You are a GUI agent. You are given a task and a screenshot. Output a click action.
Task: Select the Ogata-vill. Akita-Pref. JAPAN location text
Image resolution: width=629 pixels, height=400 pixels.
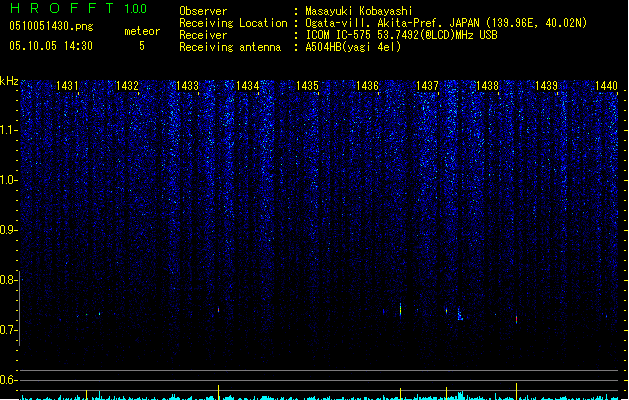click(x=446, y=23)
